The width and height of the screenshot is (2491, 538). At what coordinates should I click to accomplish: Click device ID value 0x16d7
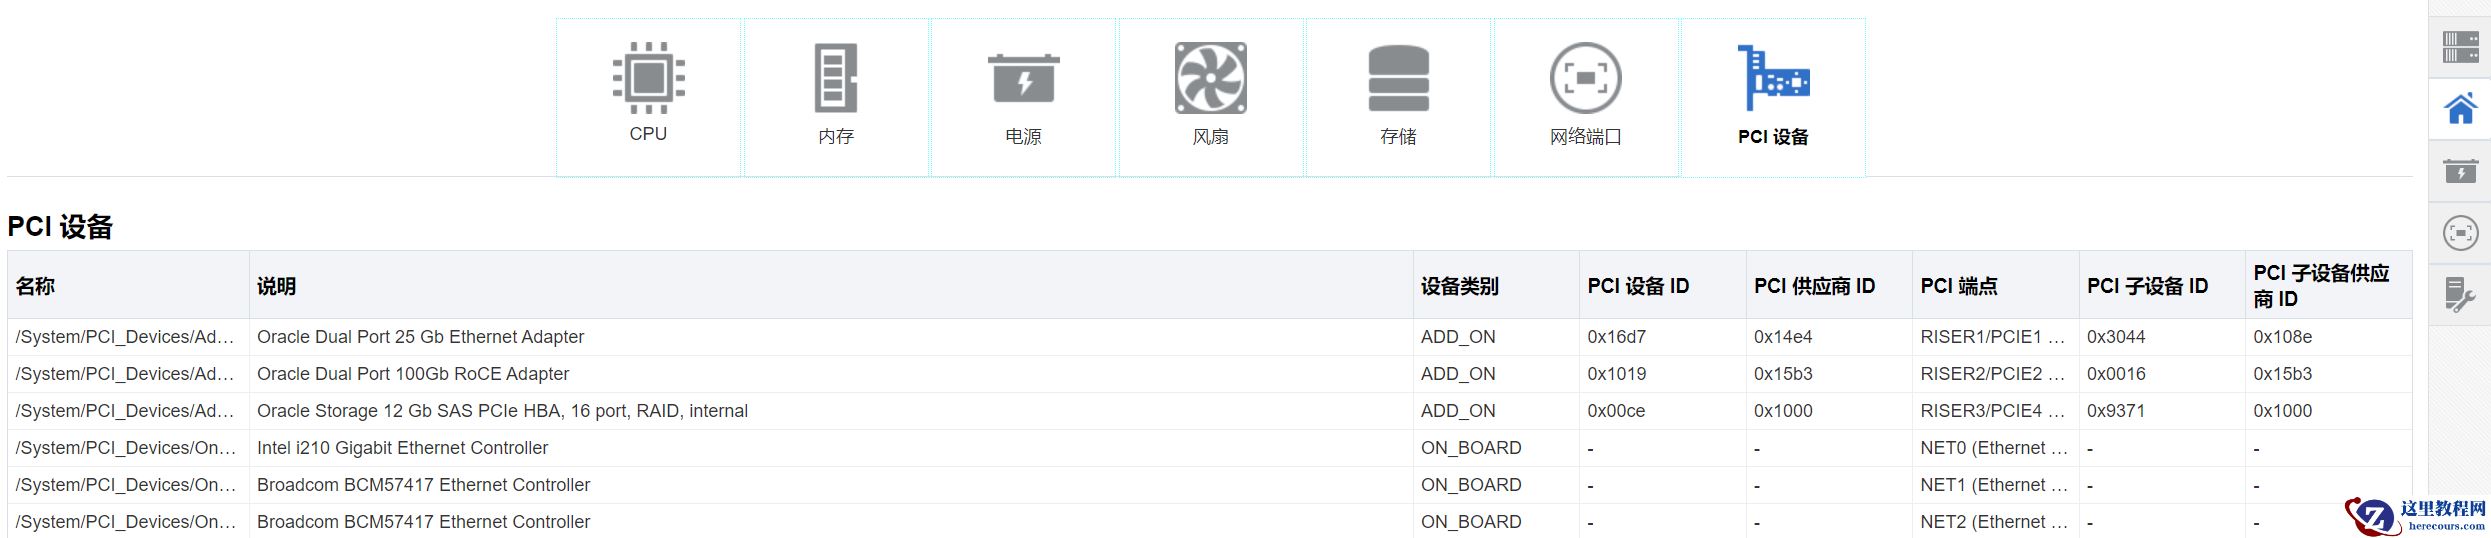click(x=1616, y=337)
